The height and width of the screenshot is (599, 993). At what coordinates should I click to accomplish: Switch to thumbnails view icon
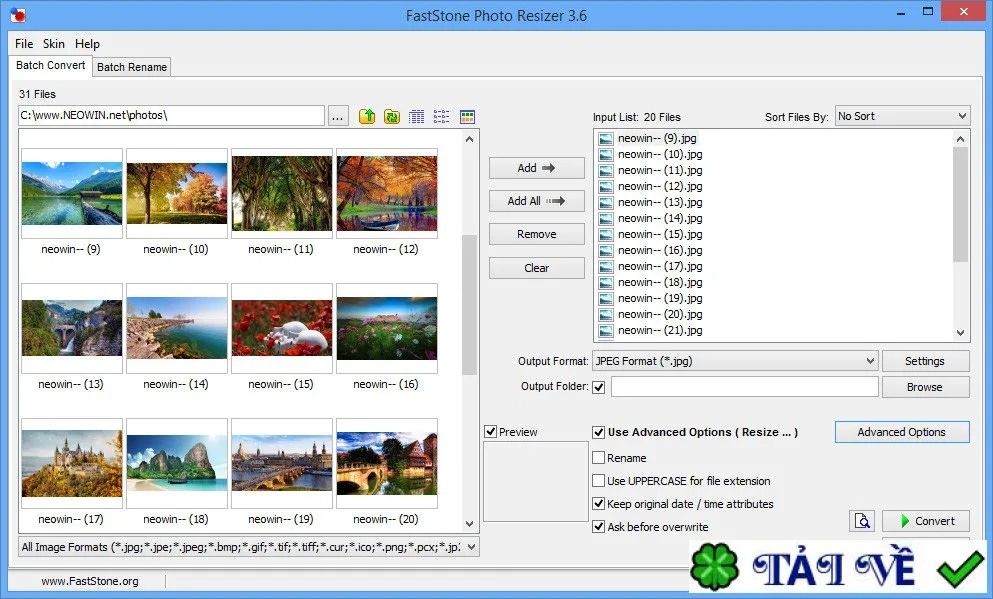point(467,117)
